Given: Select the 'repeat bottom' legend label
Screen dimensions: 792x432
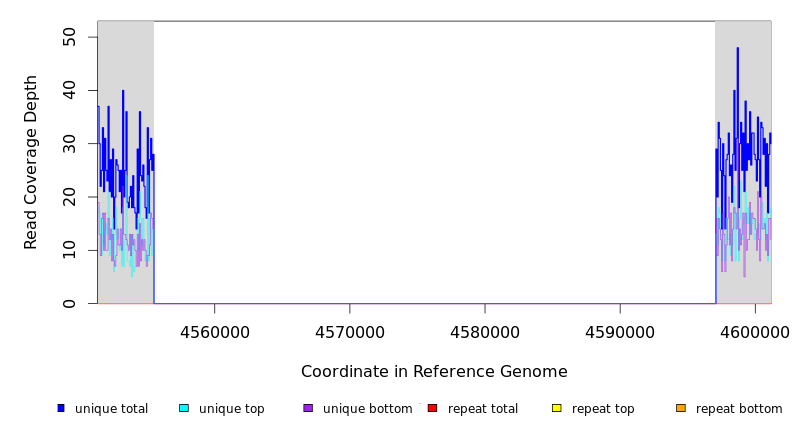Looking at the screenshot, I should (739, 409).
